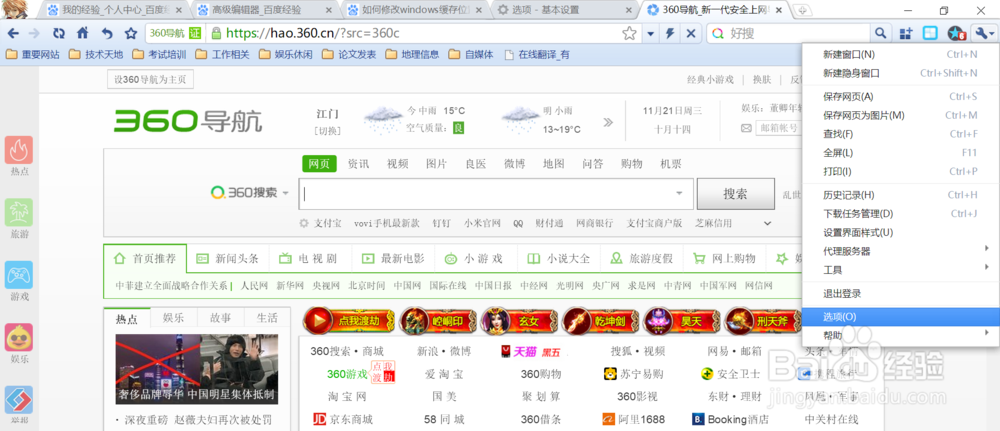This screenshot has height=431, width=1000.
Task: Click the user avatar in top-left corner
Action: (x=13, y=9)
